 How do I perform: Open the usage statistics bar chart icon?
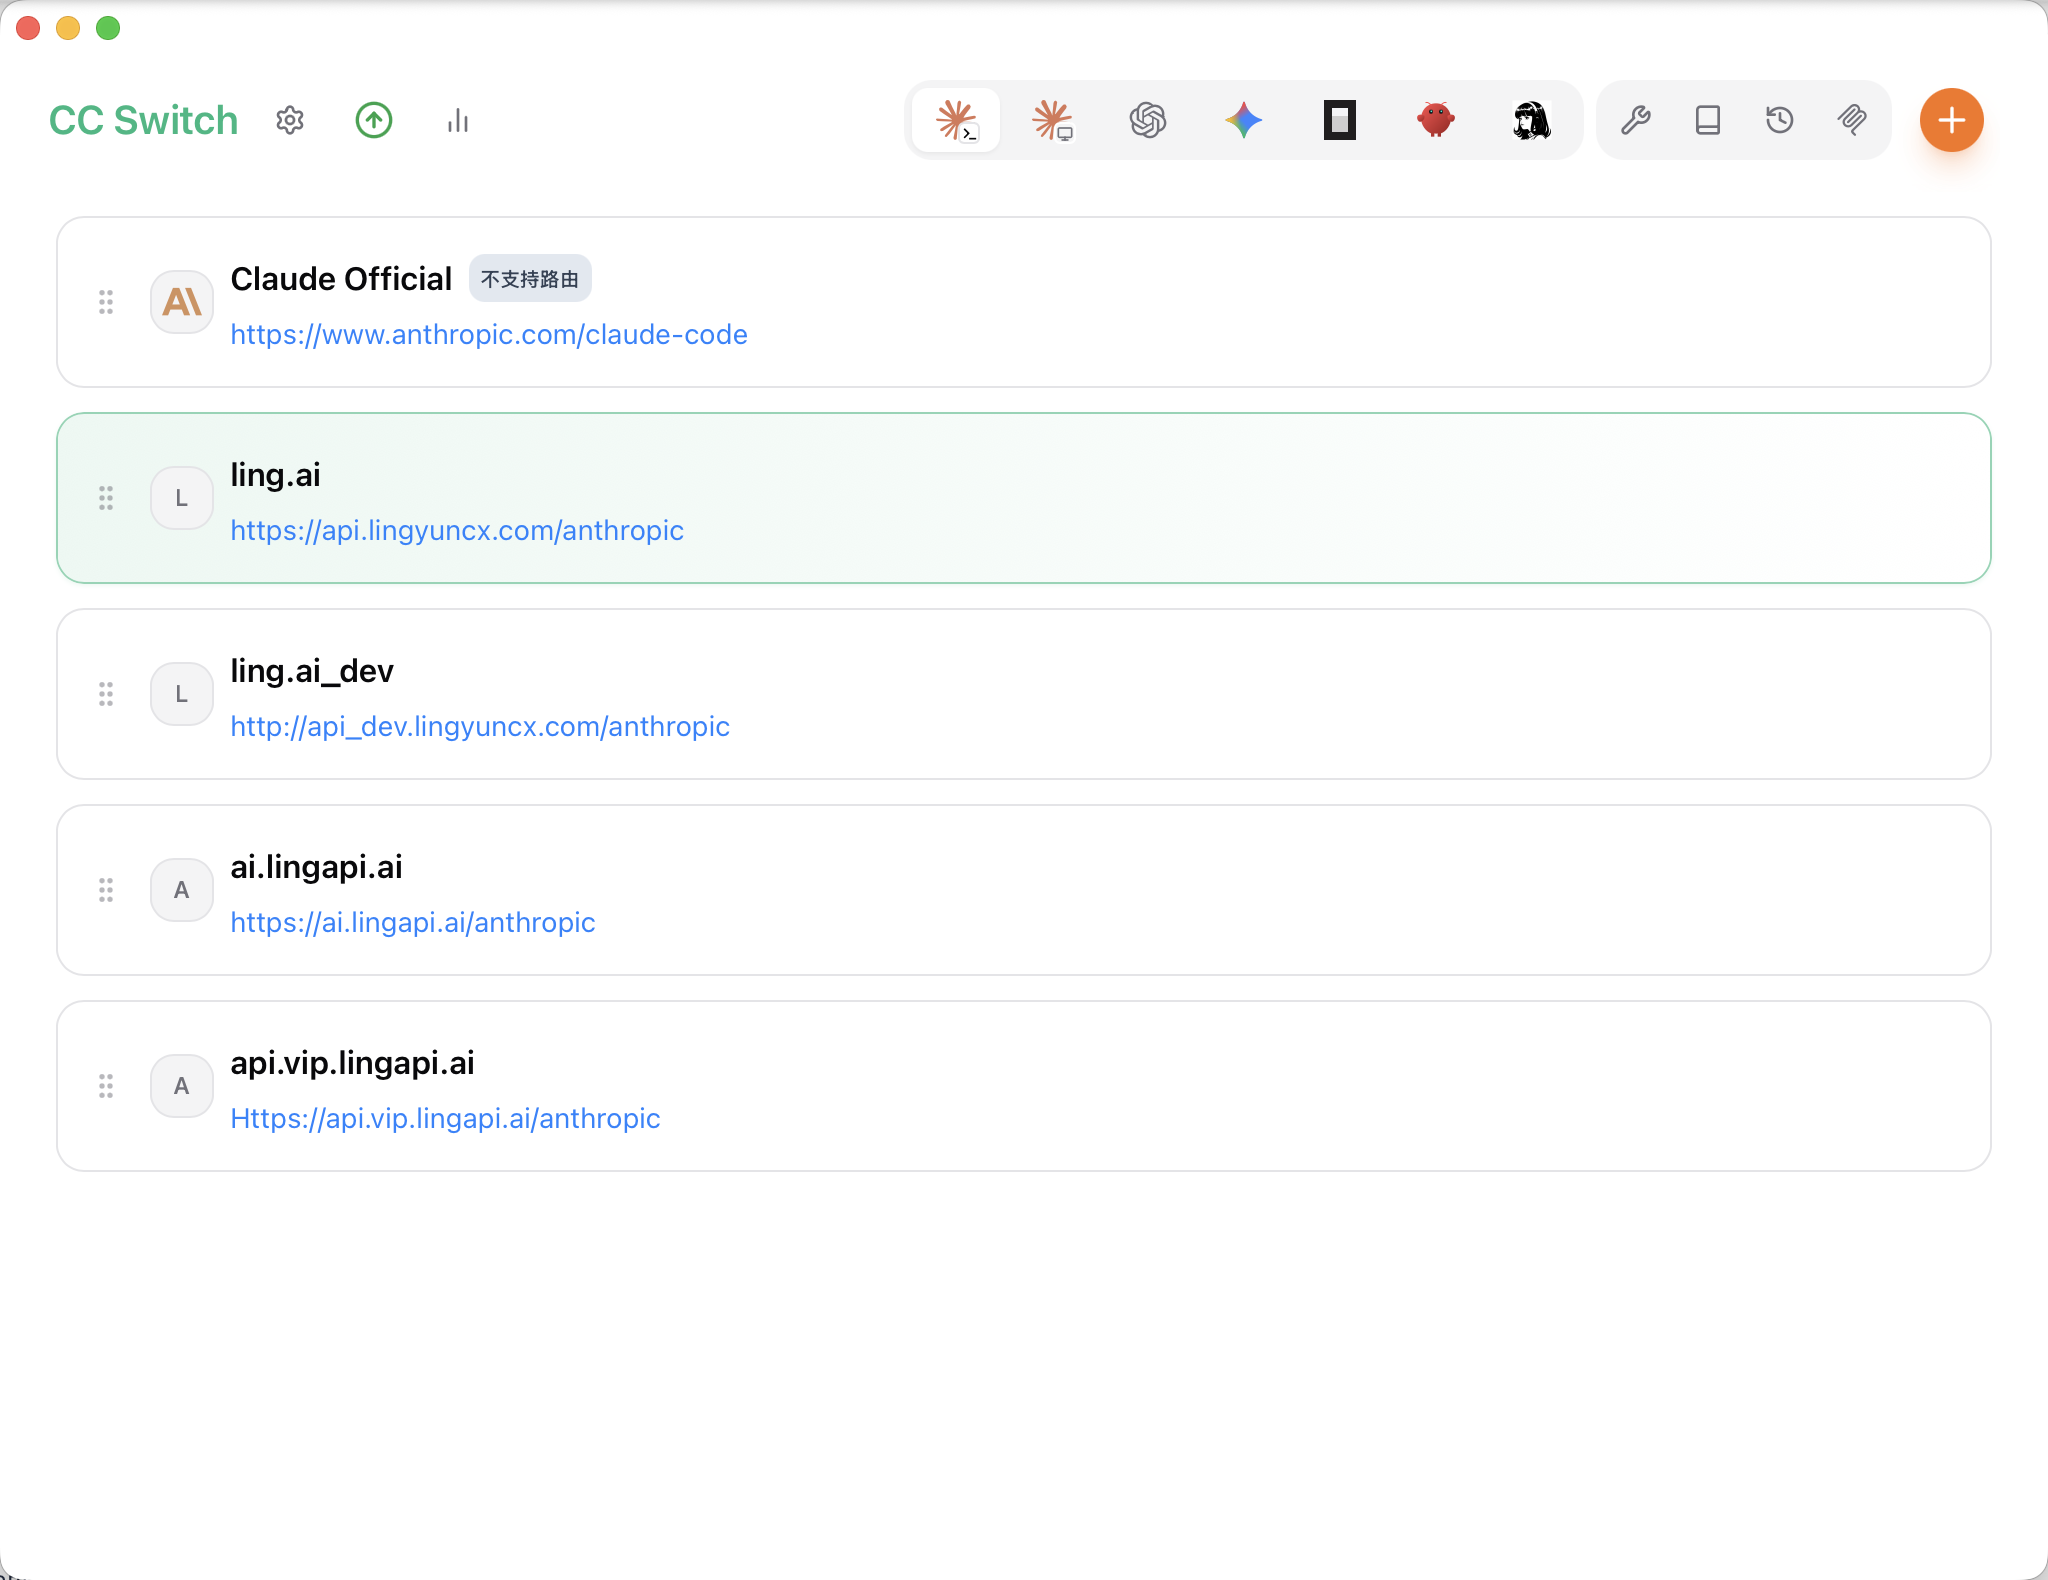[x=458, y=120]
